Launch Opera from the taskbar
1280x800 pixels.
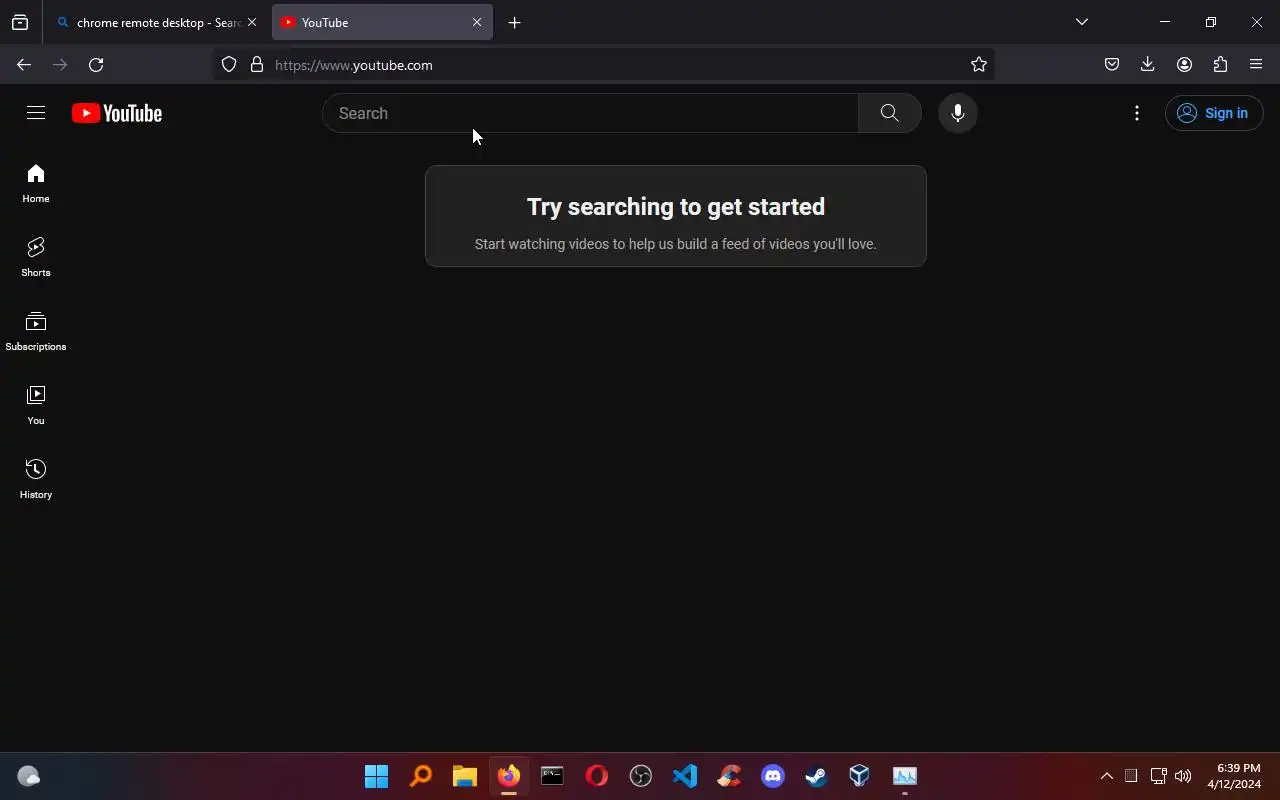597,776
